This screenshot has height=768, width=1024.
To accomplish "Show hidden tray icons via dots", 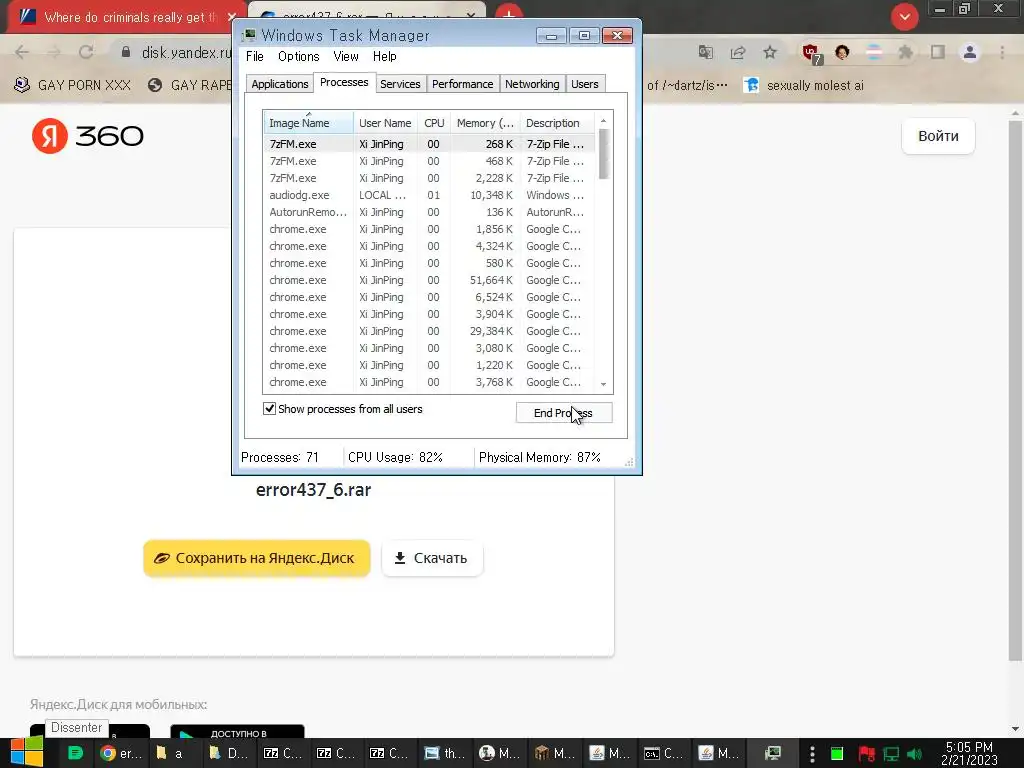I will tap(812, 754).
